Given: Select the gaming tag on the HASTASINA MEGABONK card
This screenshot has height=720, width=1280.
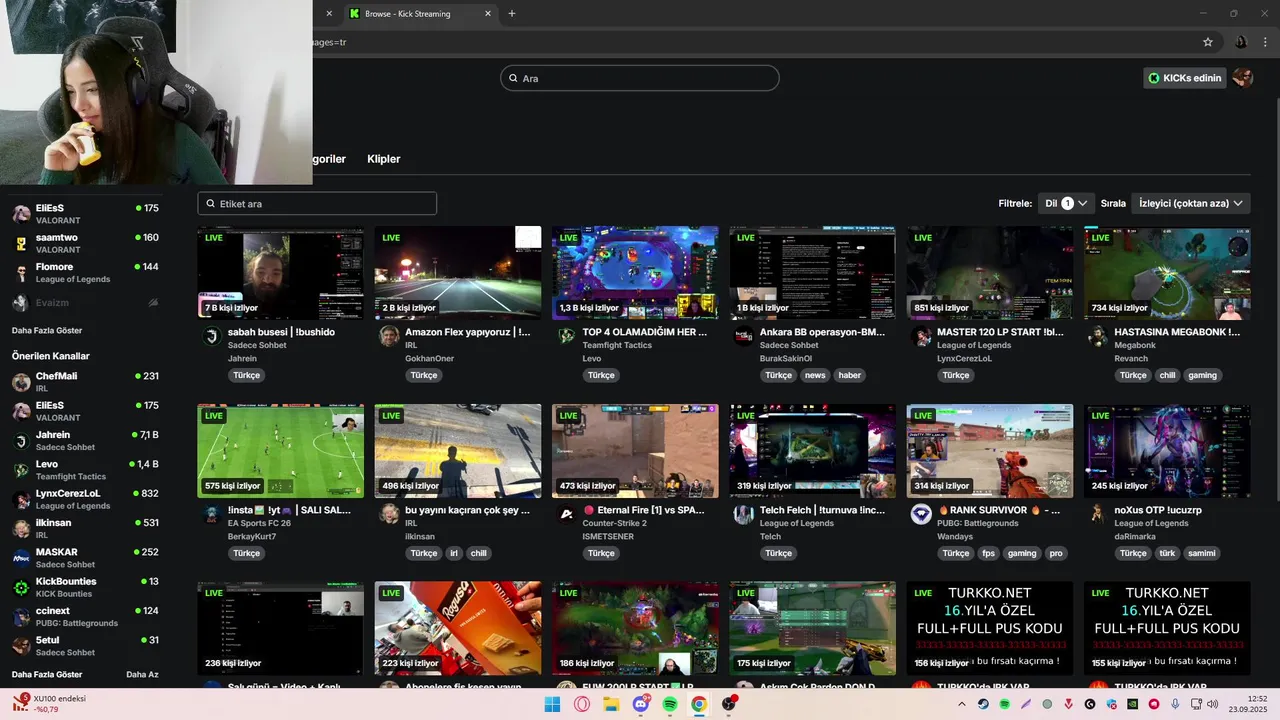Looking at the screenshot, I should click(x=1203, y=375).
